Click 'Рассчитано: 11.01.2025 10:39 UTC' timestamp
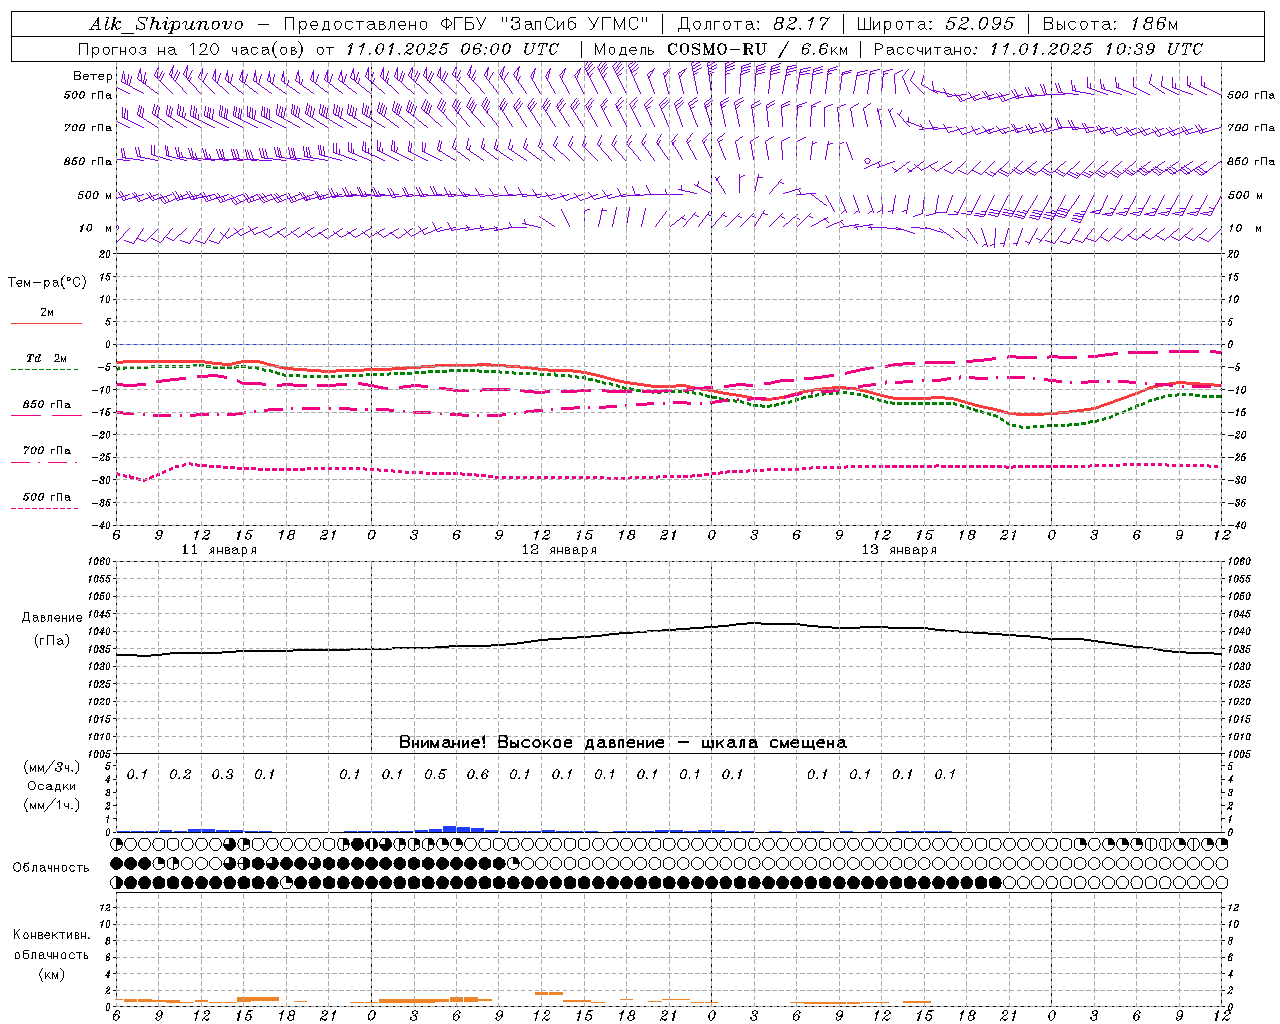1280x1024 pixels. click(1038, 49)
